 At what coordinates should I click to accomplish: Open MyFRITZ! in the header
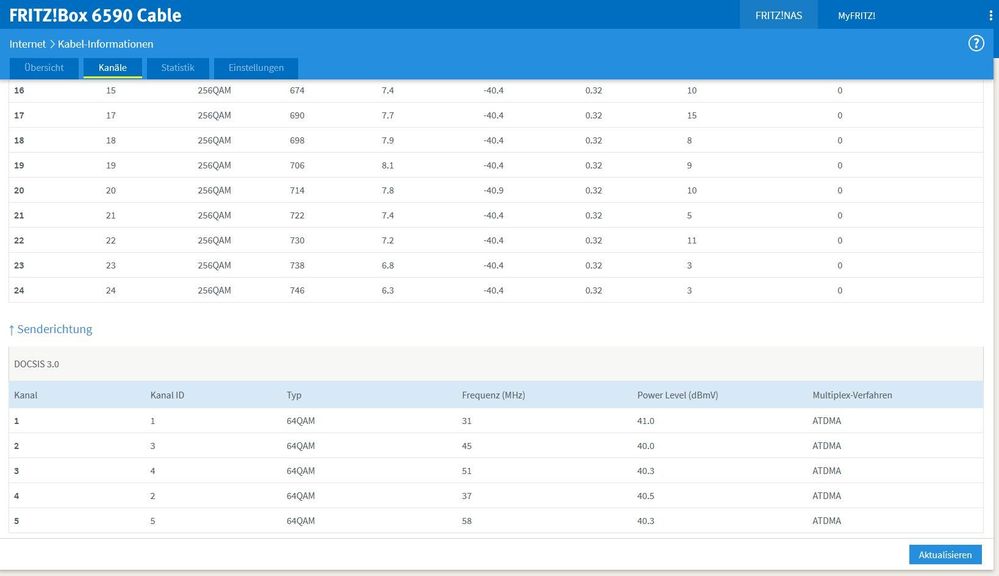pos(856,15)
